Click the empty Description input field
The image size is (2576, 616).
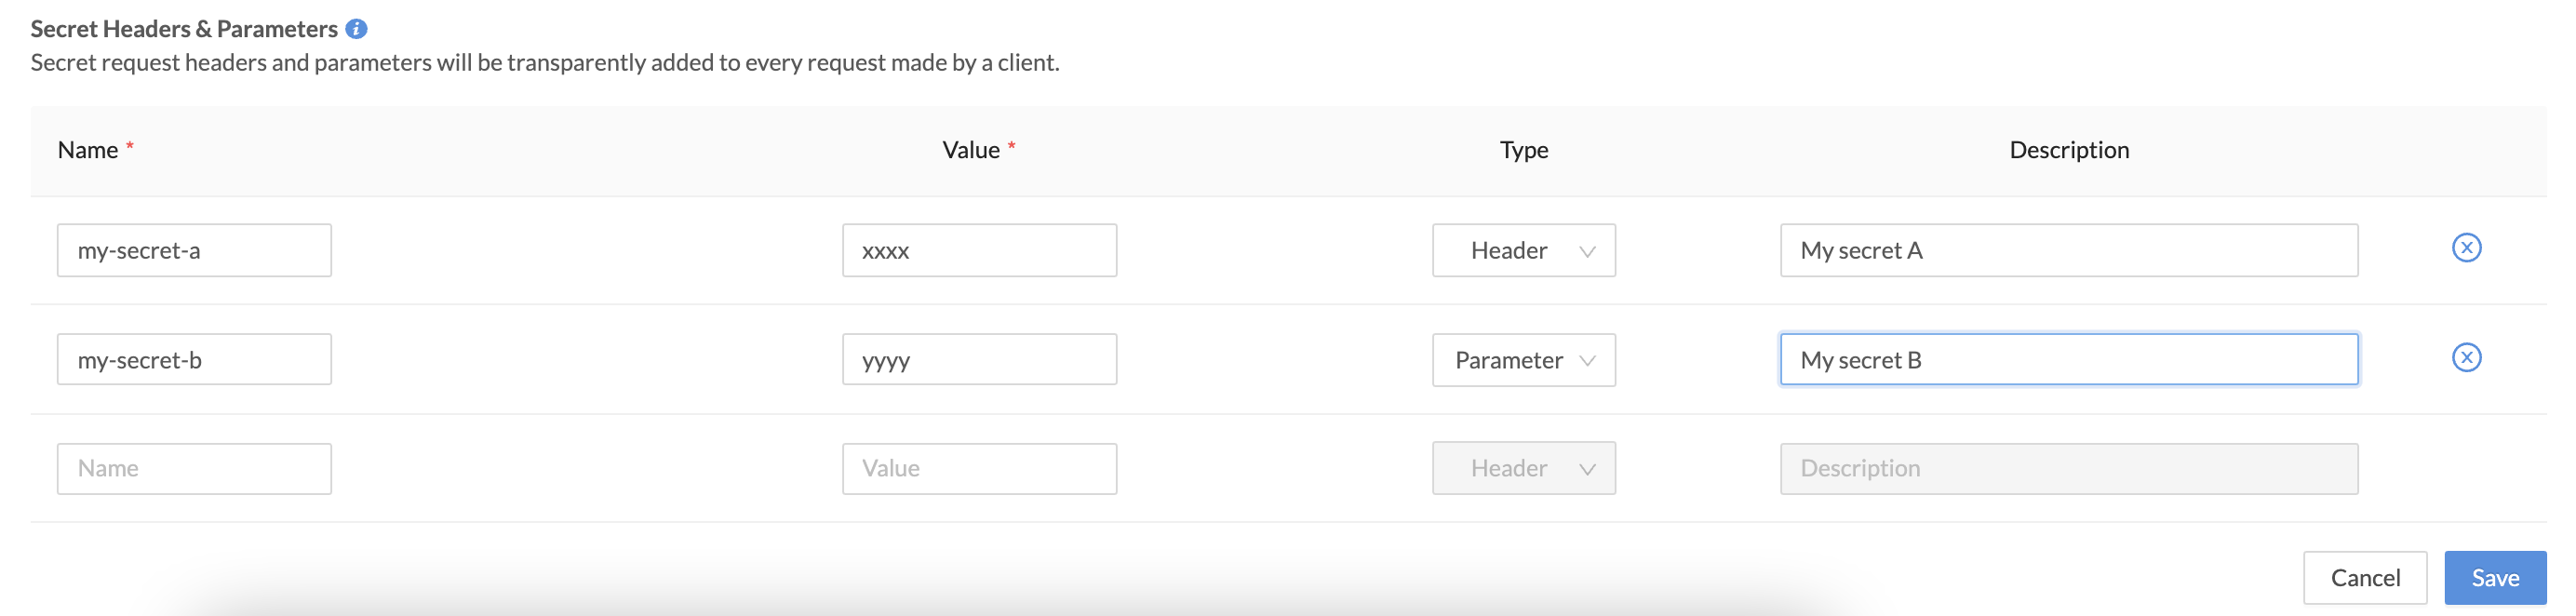coord(2069,469)
